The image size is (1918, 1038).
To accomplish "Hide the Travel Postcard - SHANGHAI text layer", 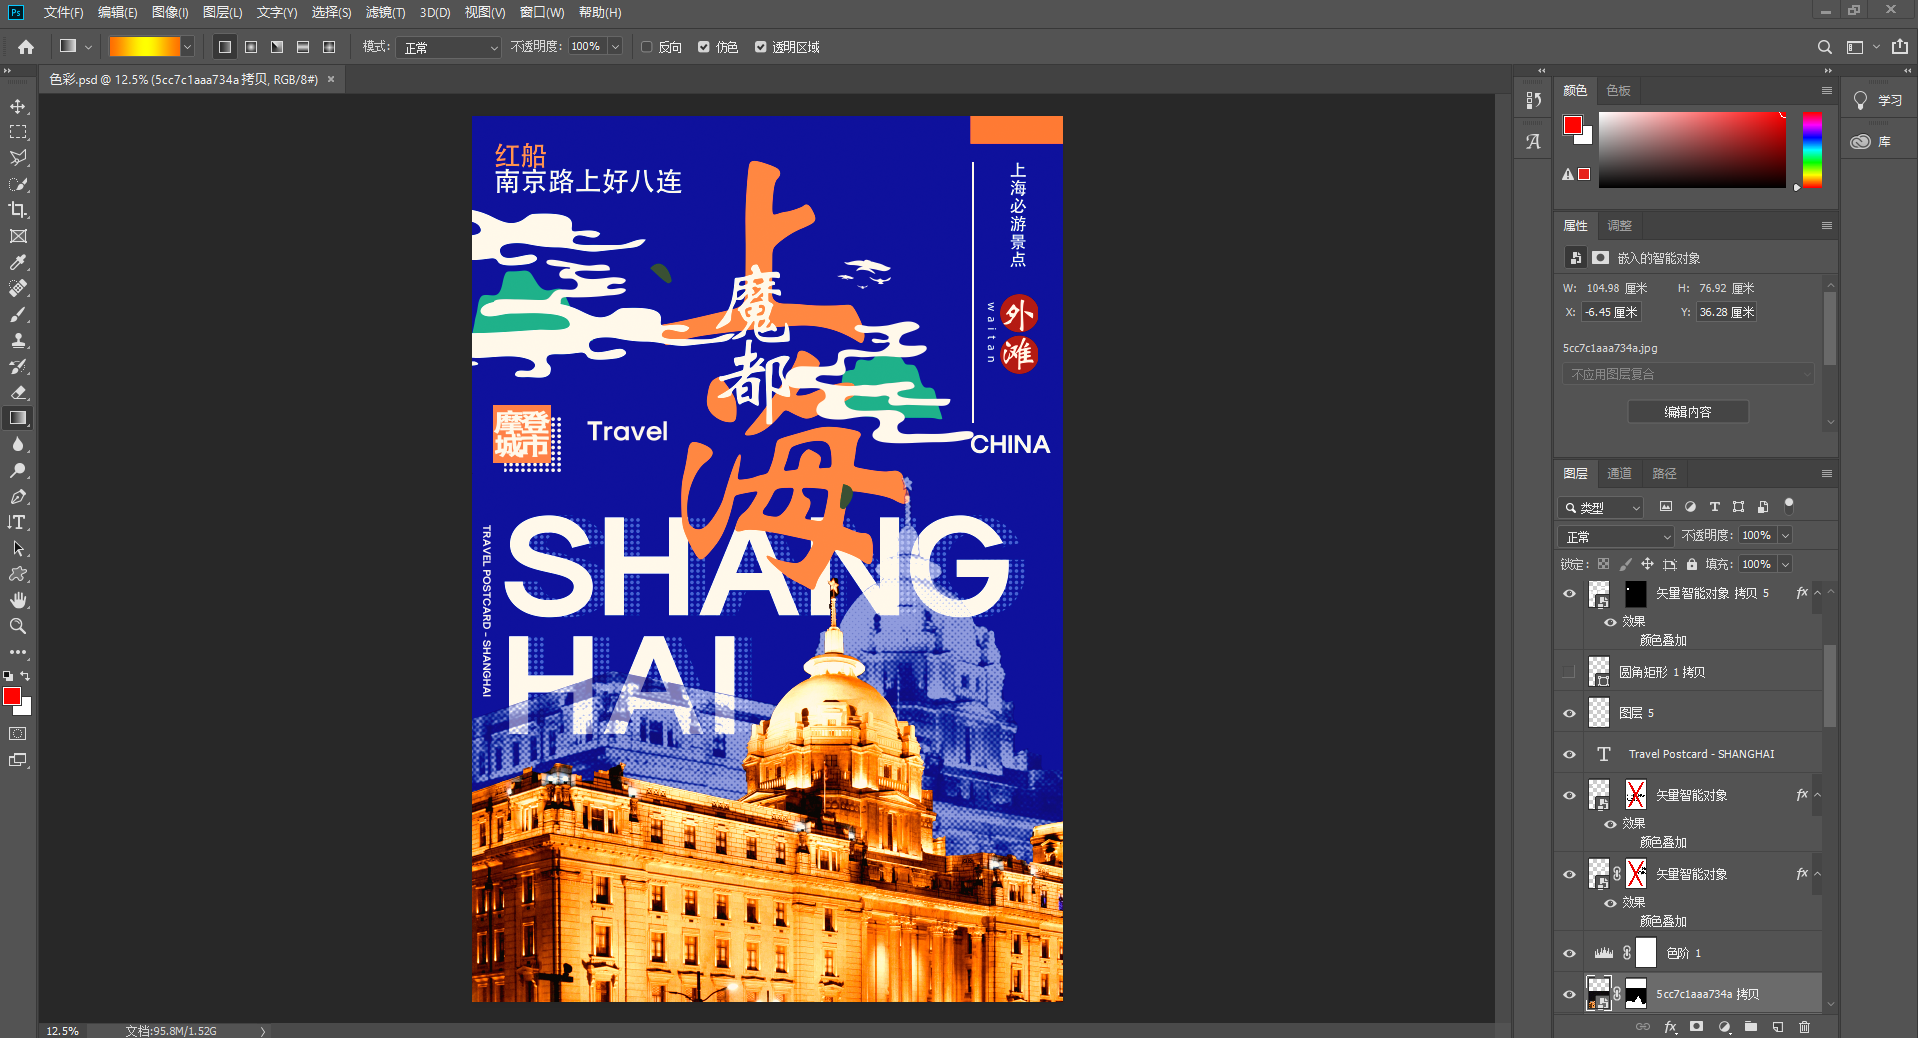I will (x=1569, y=754).
